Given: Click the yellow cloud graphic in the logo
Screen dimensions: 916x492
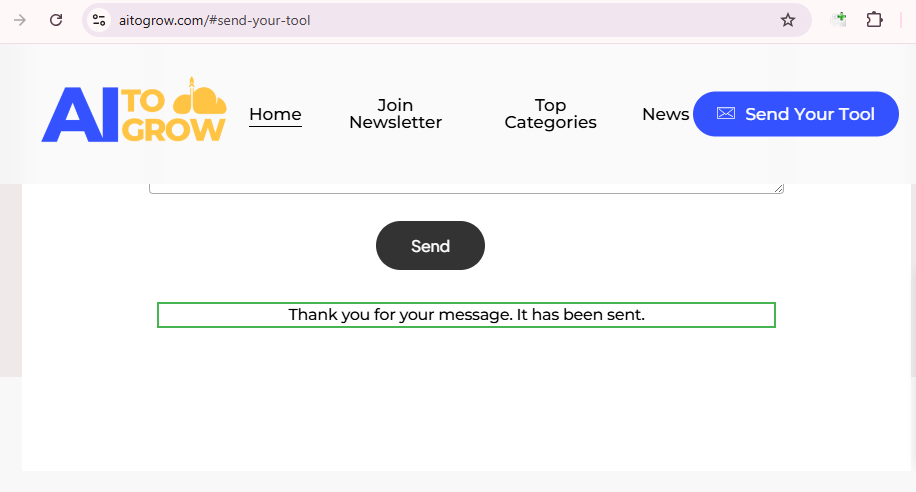Looking at the screenshot, I should 201,100.
